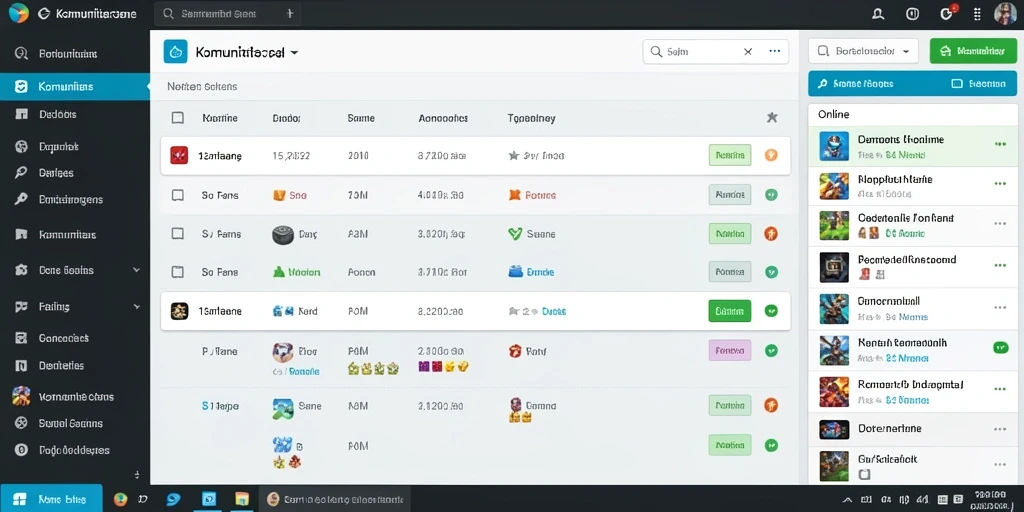Click the star icon in the table header
1024x512 pixels.
tap(772, 118)
